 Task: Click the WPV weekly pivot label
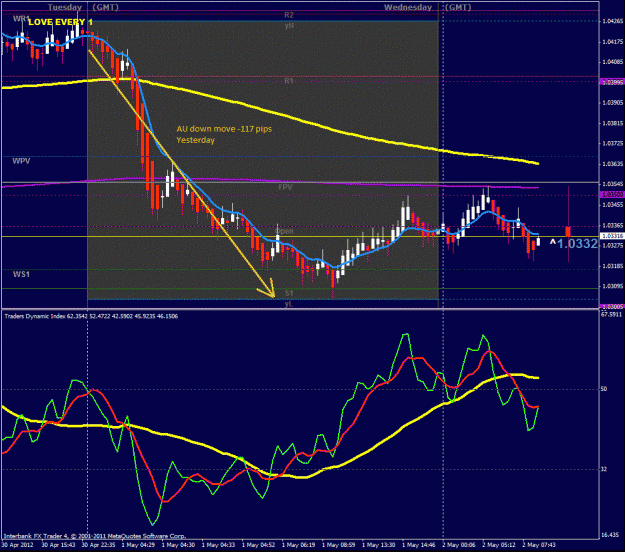21,161
